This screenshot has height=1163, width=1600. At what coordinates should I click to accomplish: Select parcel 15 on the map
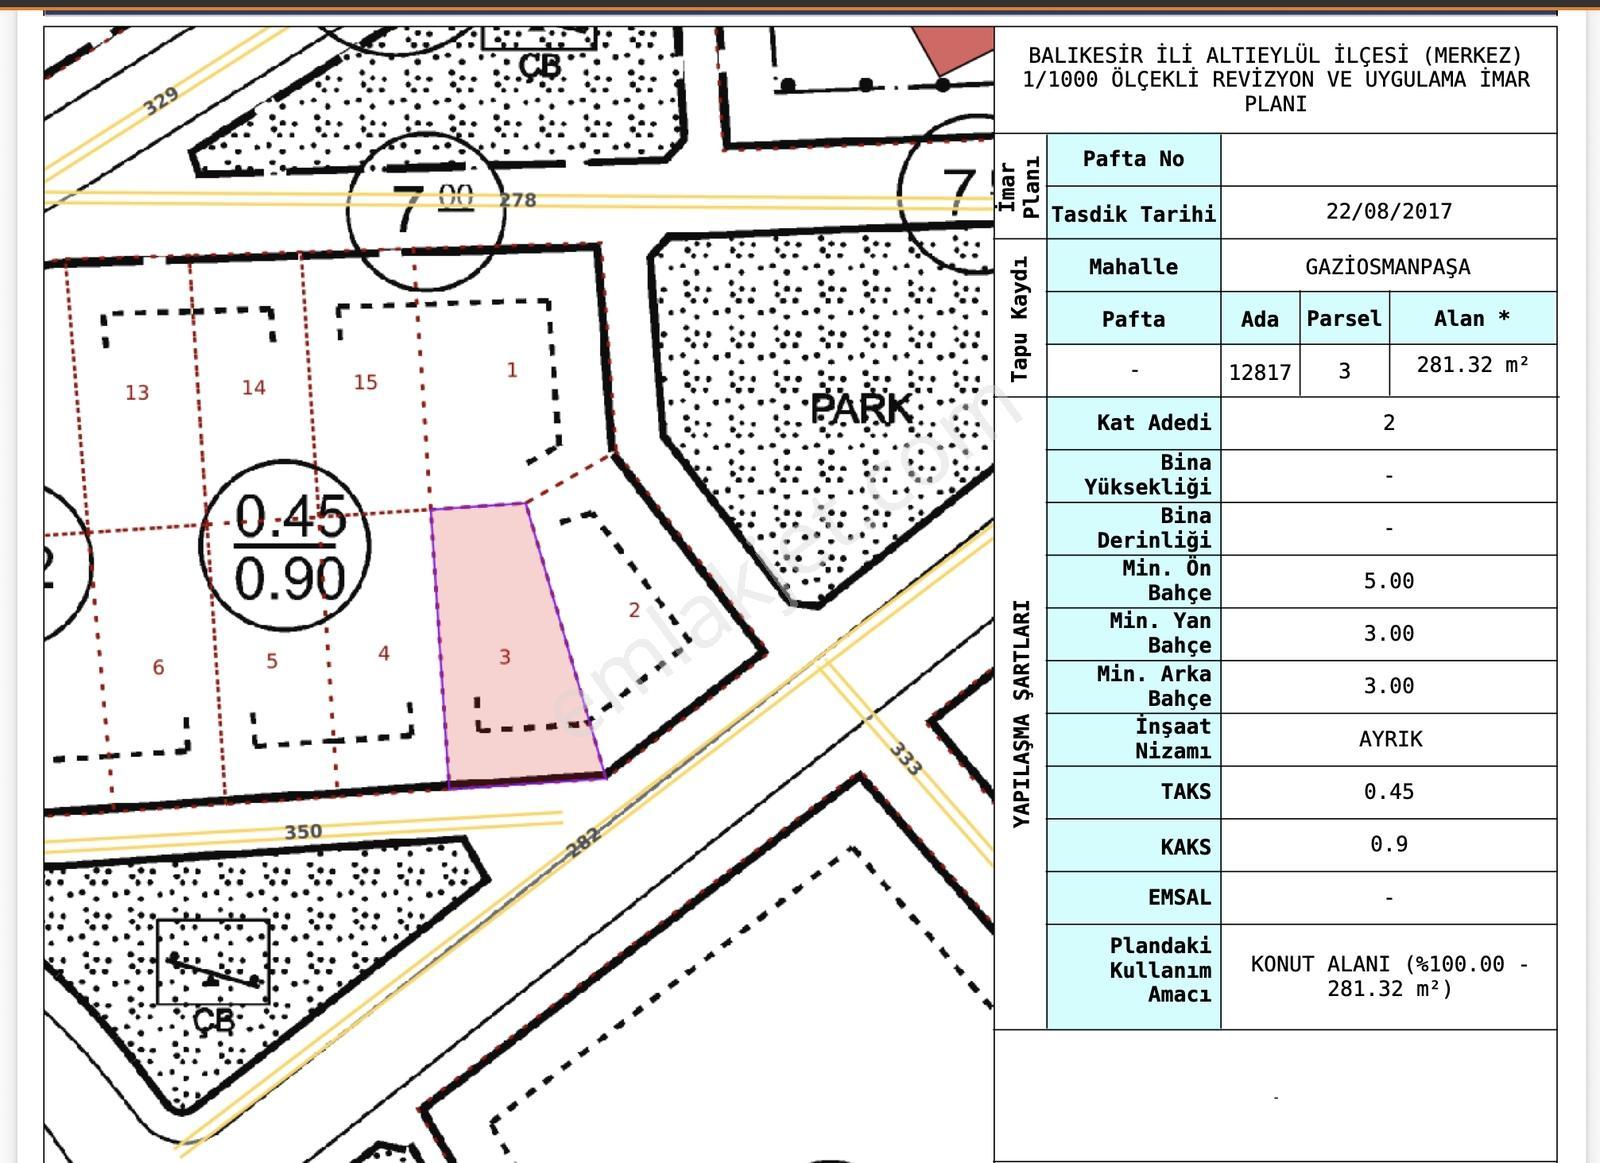pos(365,382)
